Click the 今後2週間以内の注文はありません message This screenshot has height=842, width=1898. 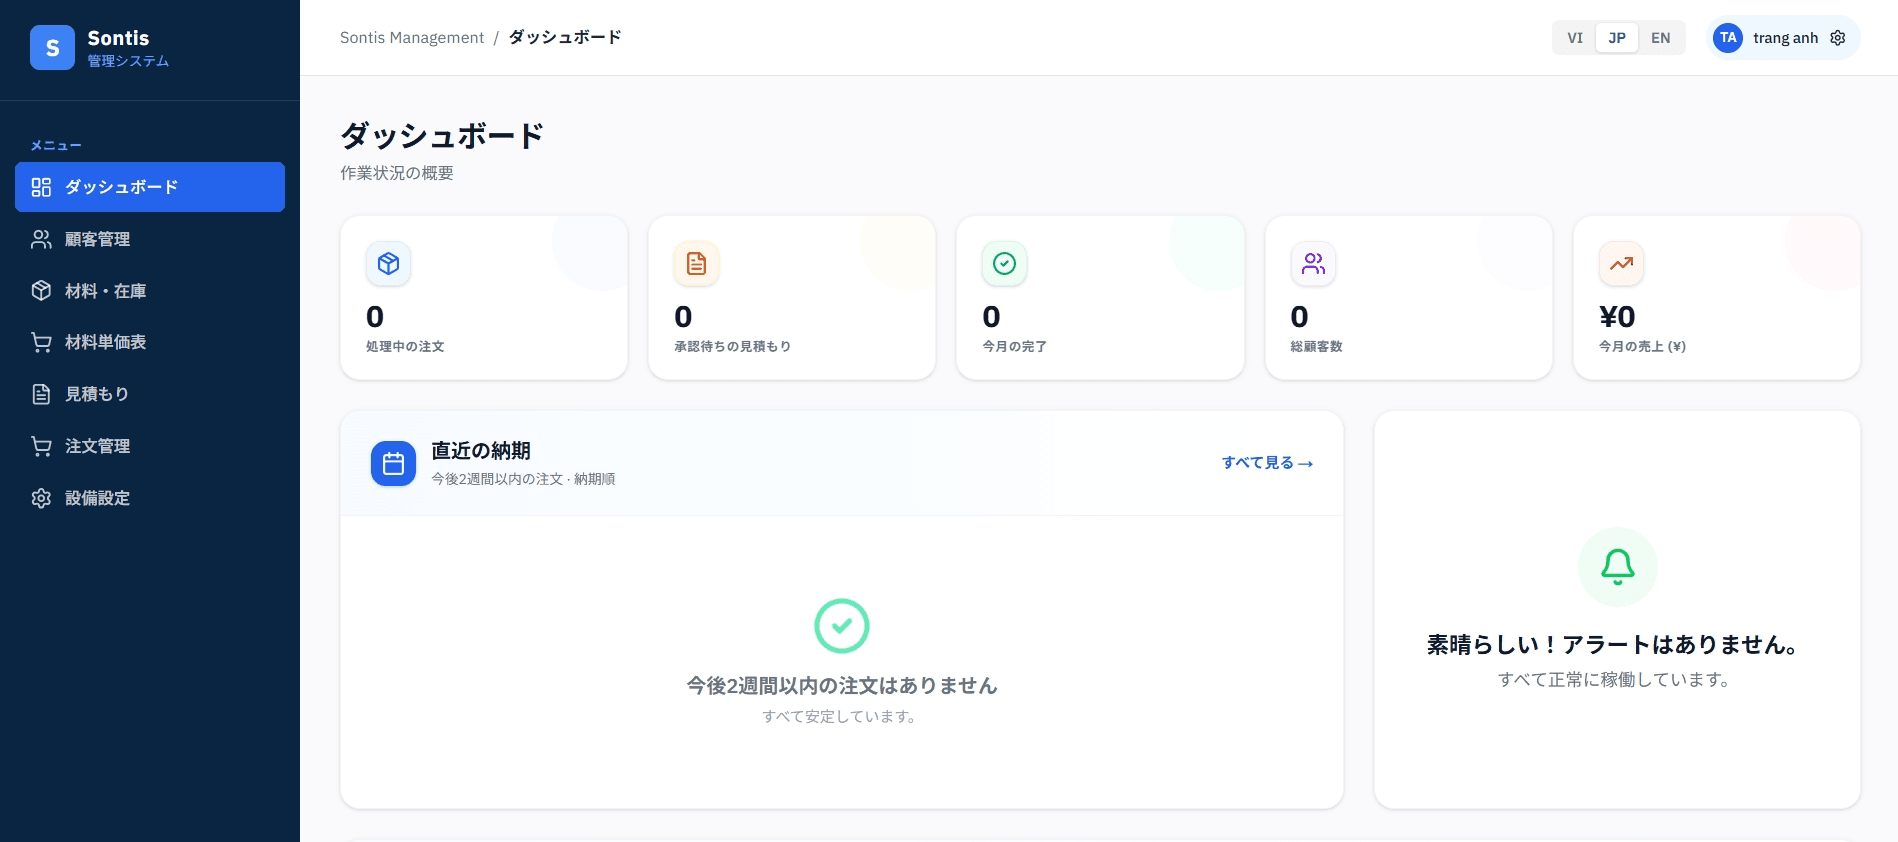click(x=842, y=686)
